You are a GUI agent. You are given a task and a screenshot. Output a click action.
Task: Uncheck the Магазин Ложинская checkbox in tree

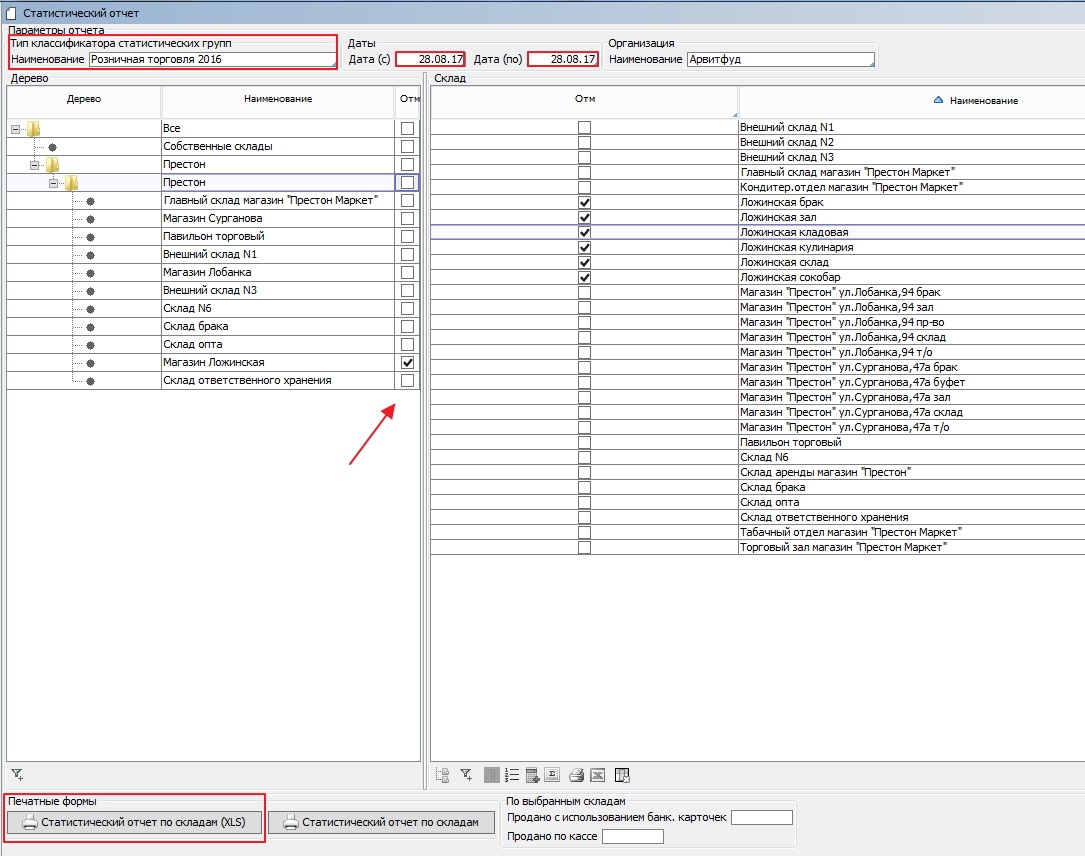pyautogui.click(x=407, y=363)
